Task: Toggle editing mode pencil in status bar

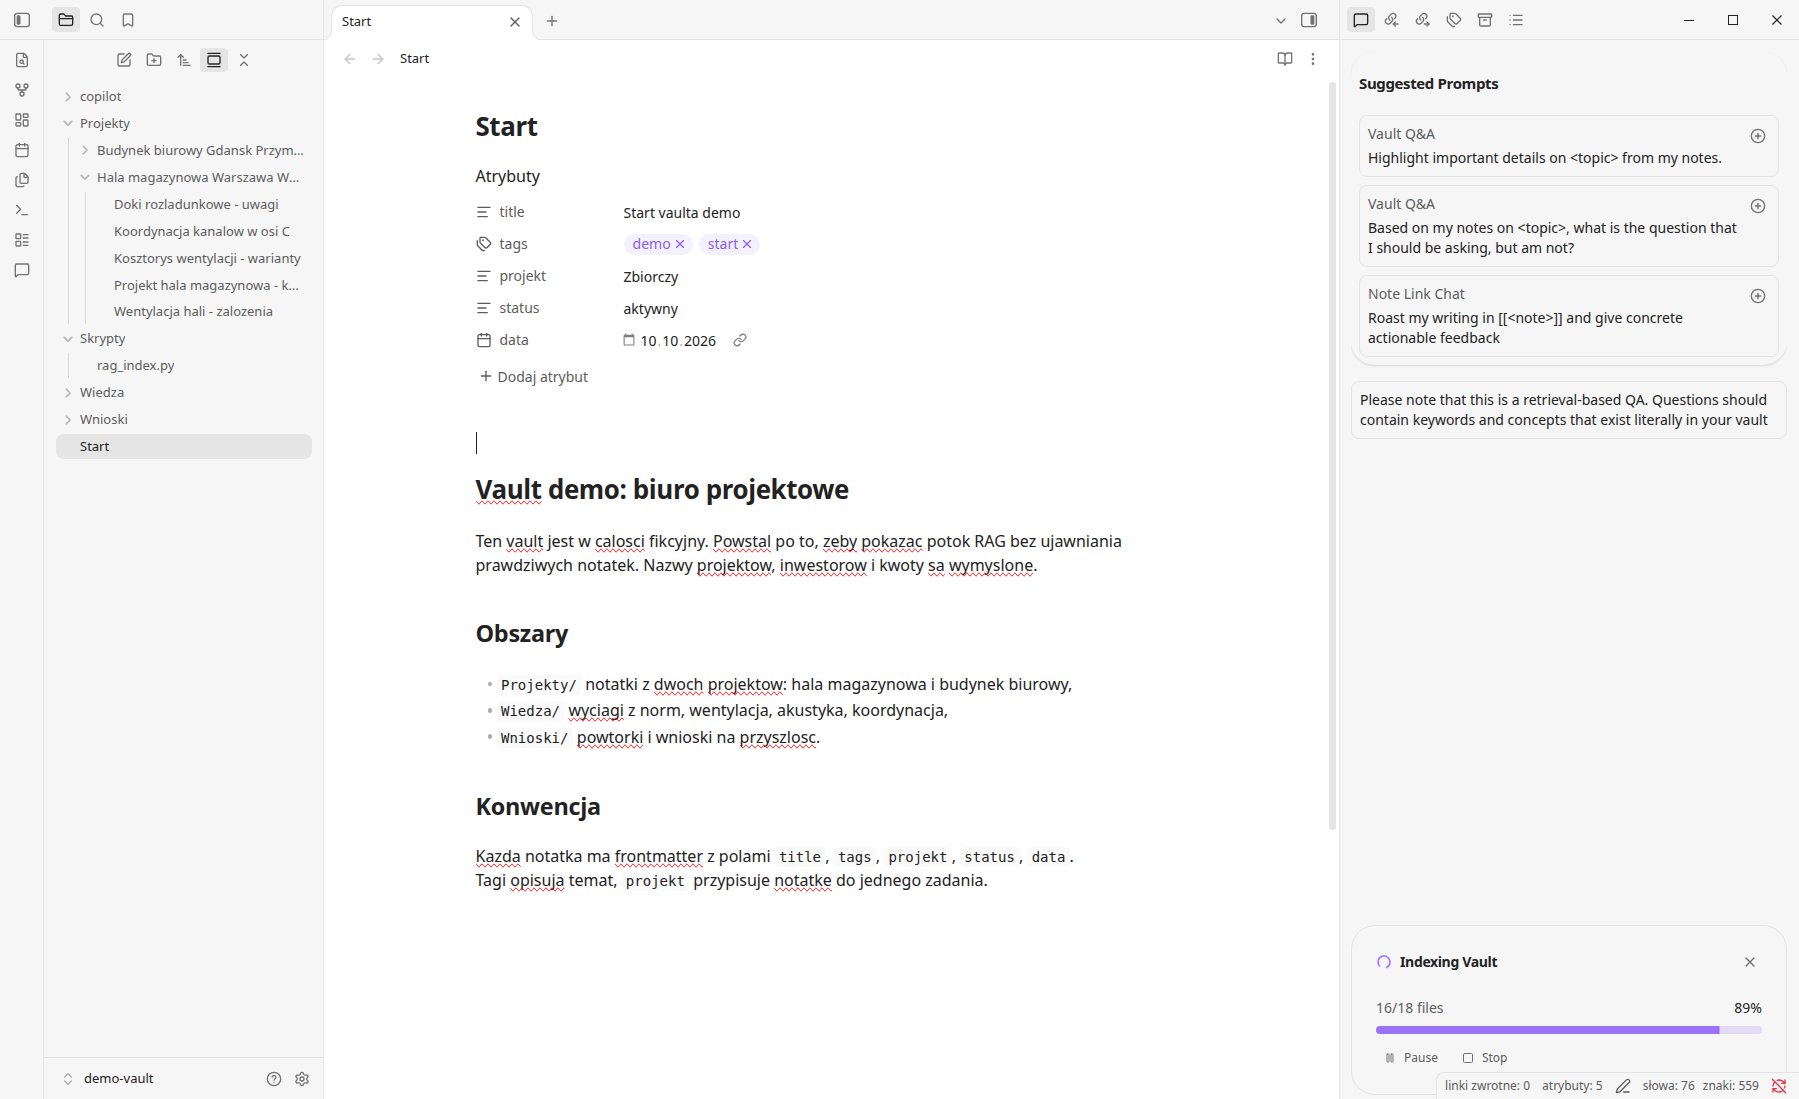Action: click(1623, 1086)
